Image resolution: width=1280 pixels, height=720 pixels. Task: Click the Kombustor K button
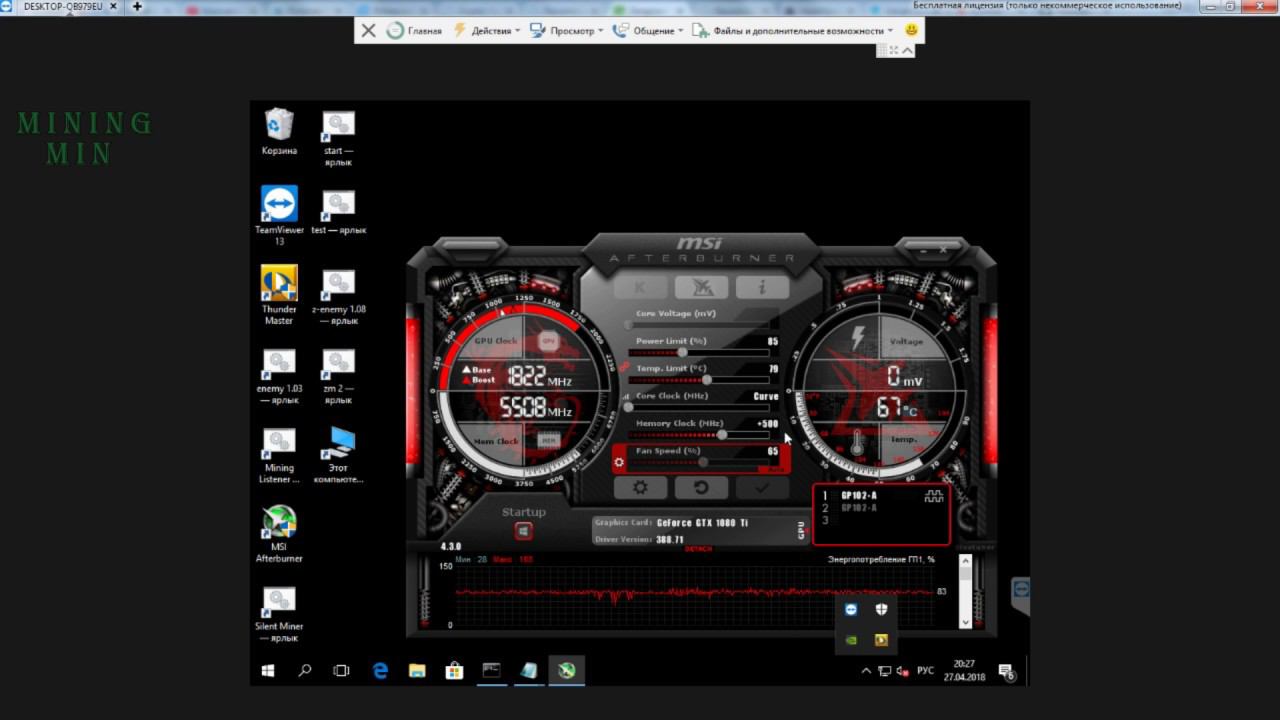640,288
